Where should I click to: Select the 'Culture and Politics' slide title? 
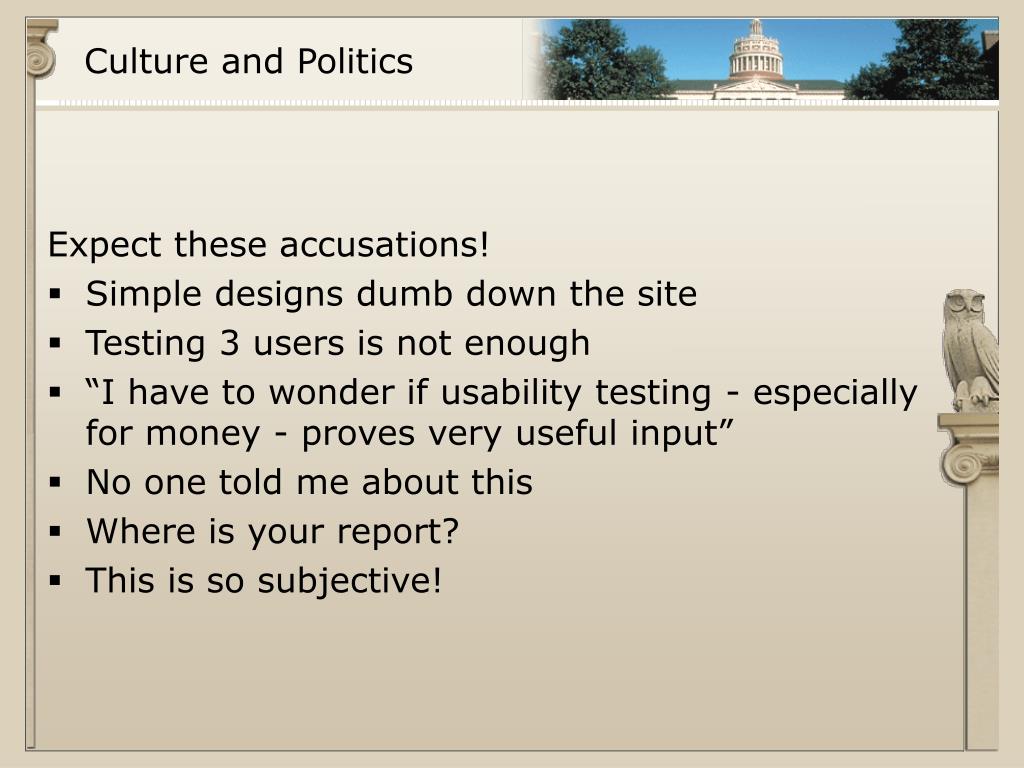tap(249, 61)
